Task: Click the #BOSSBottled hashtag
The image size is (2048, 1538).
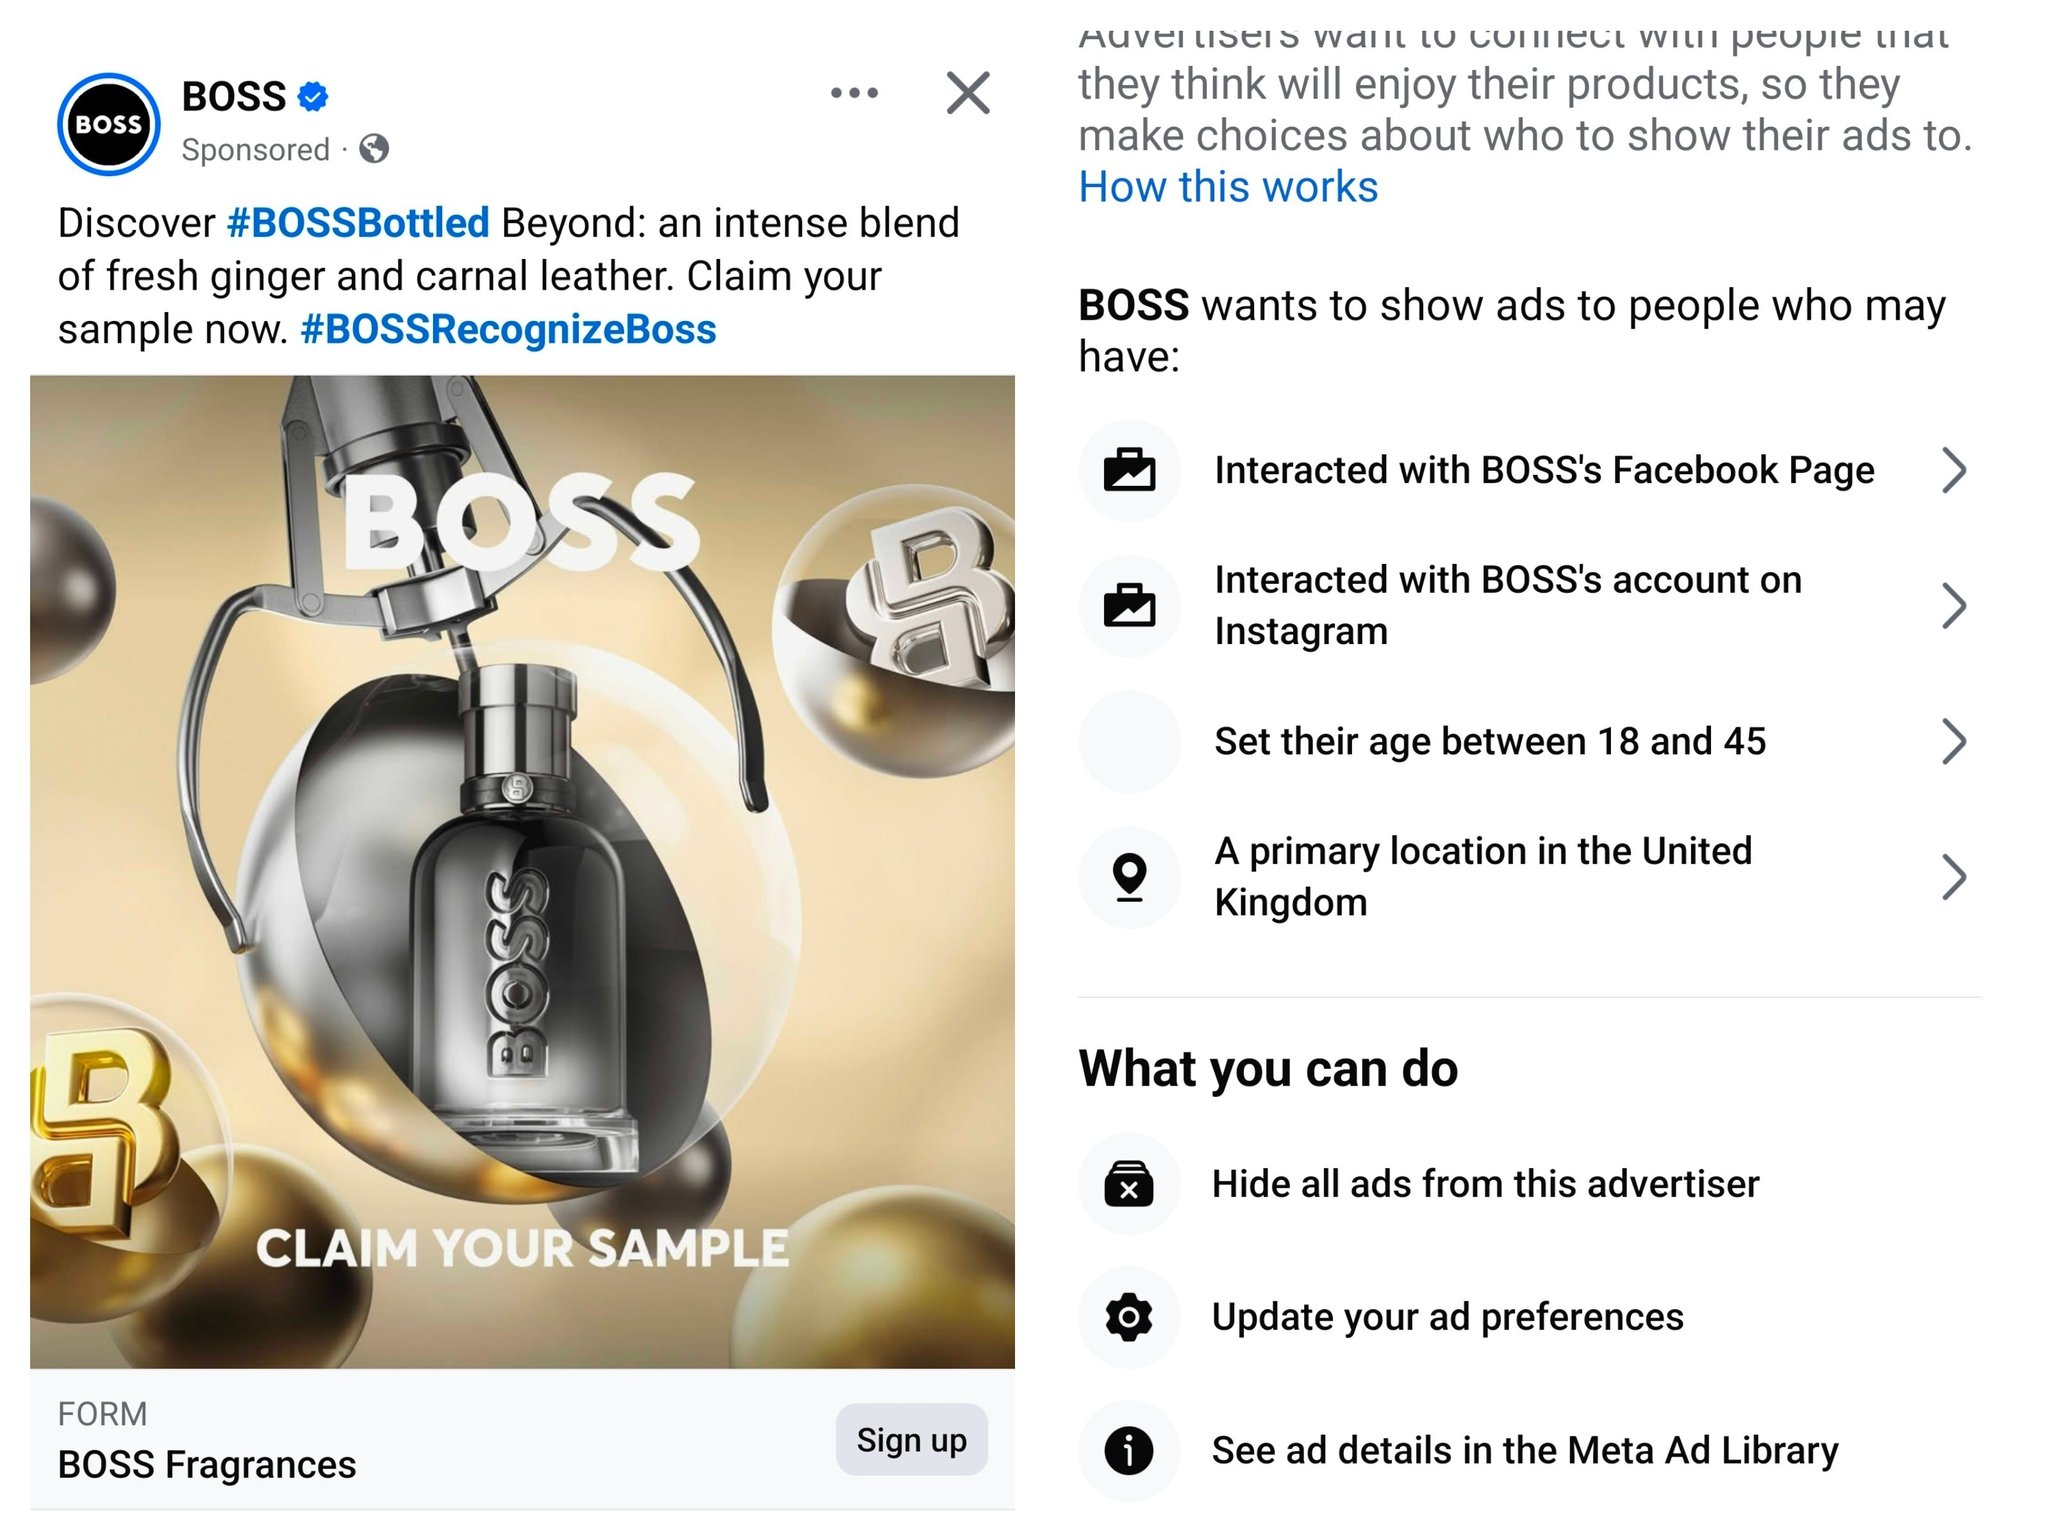Action: (356, 224)
